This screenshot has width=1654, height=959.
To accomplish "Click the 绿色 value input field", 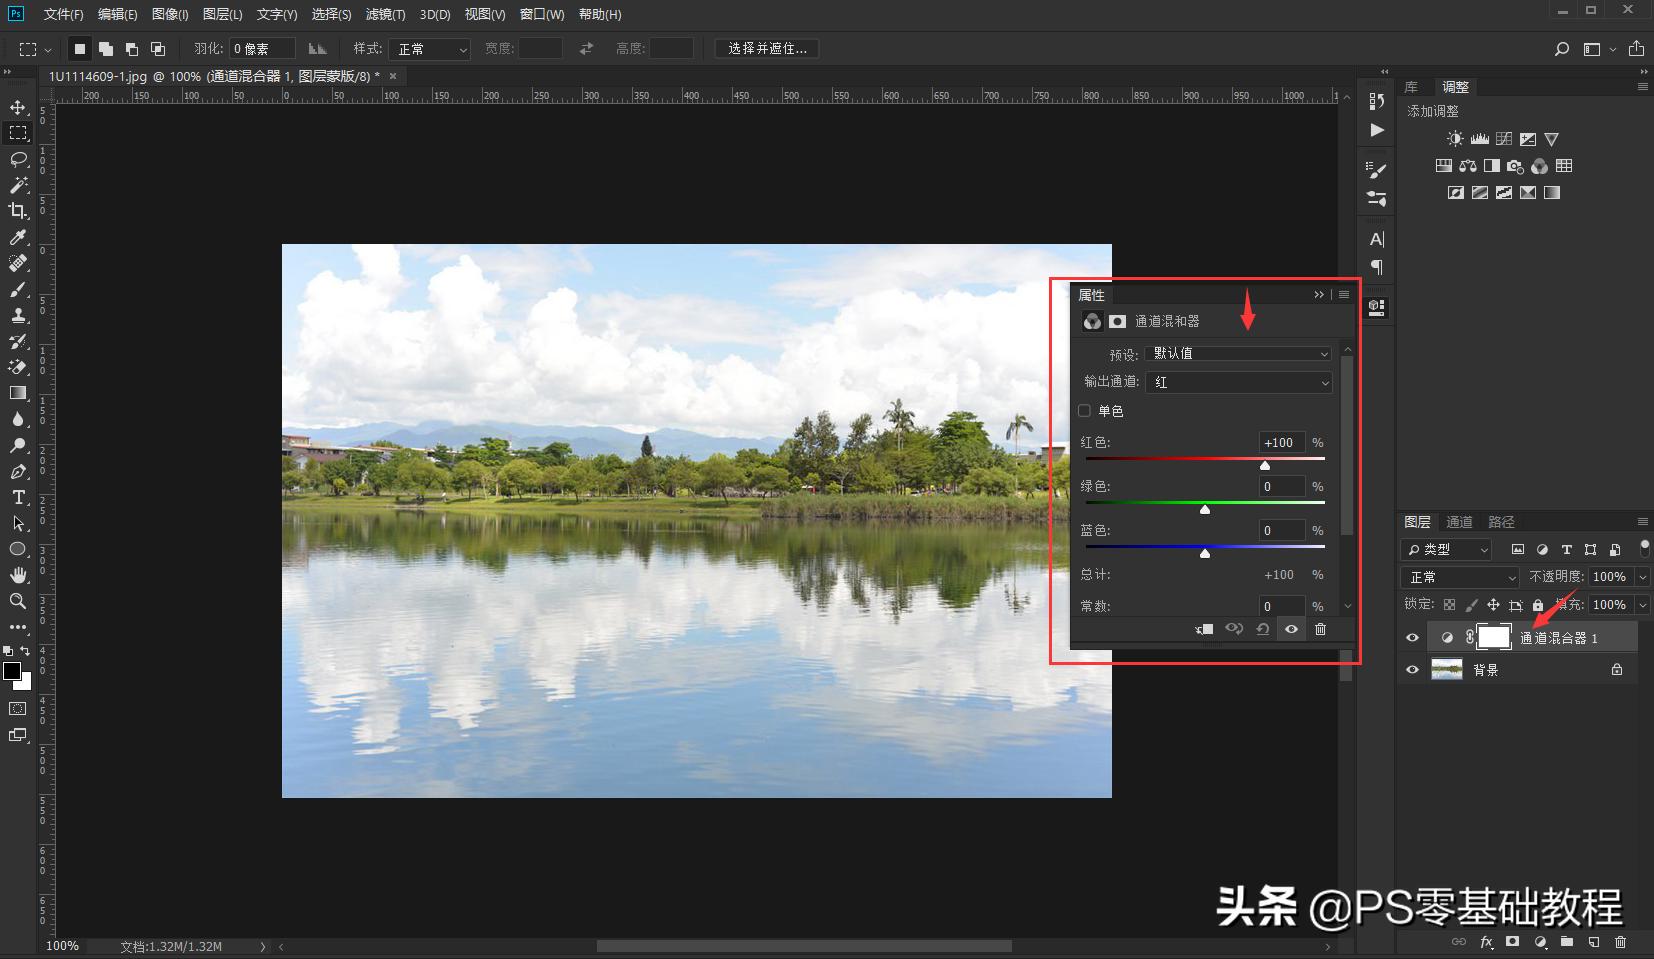I will point(1280,487).
